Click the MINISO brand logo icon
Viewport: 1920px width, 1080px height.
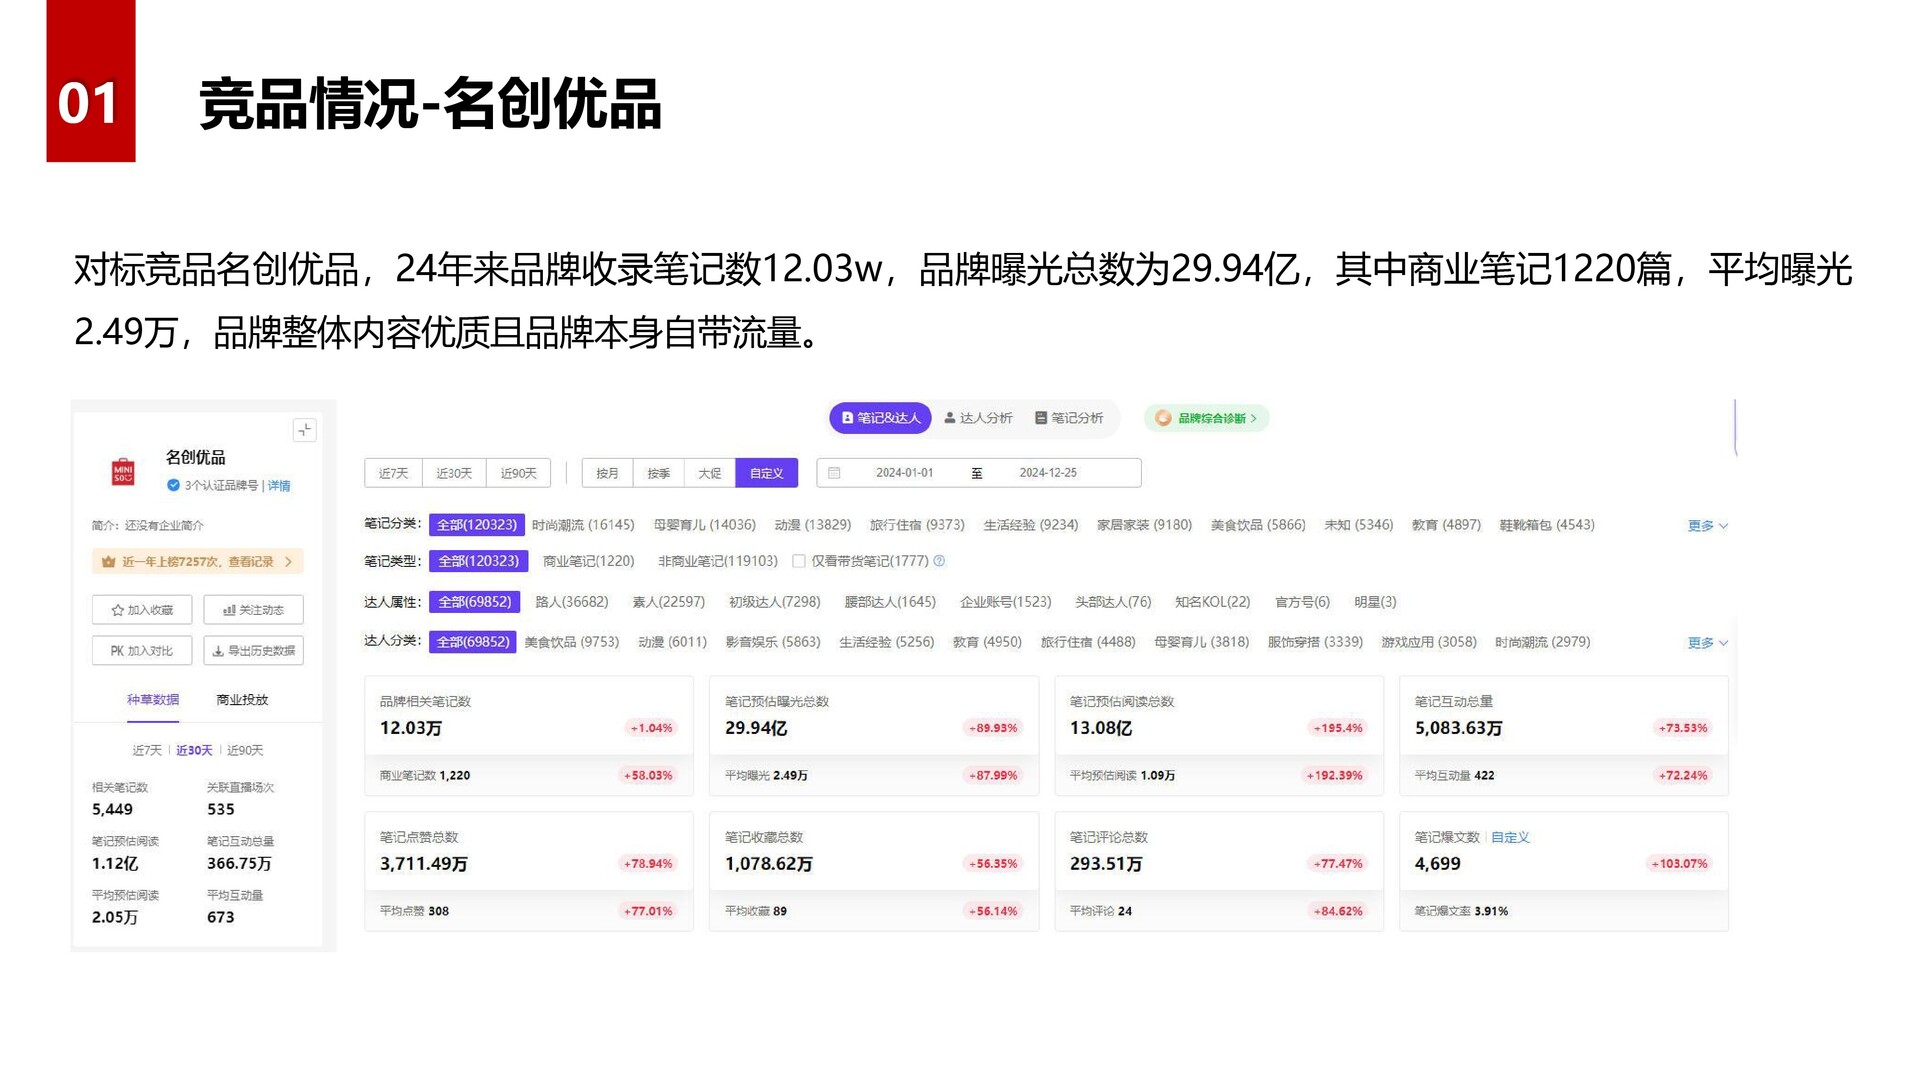click(123, 471)
